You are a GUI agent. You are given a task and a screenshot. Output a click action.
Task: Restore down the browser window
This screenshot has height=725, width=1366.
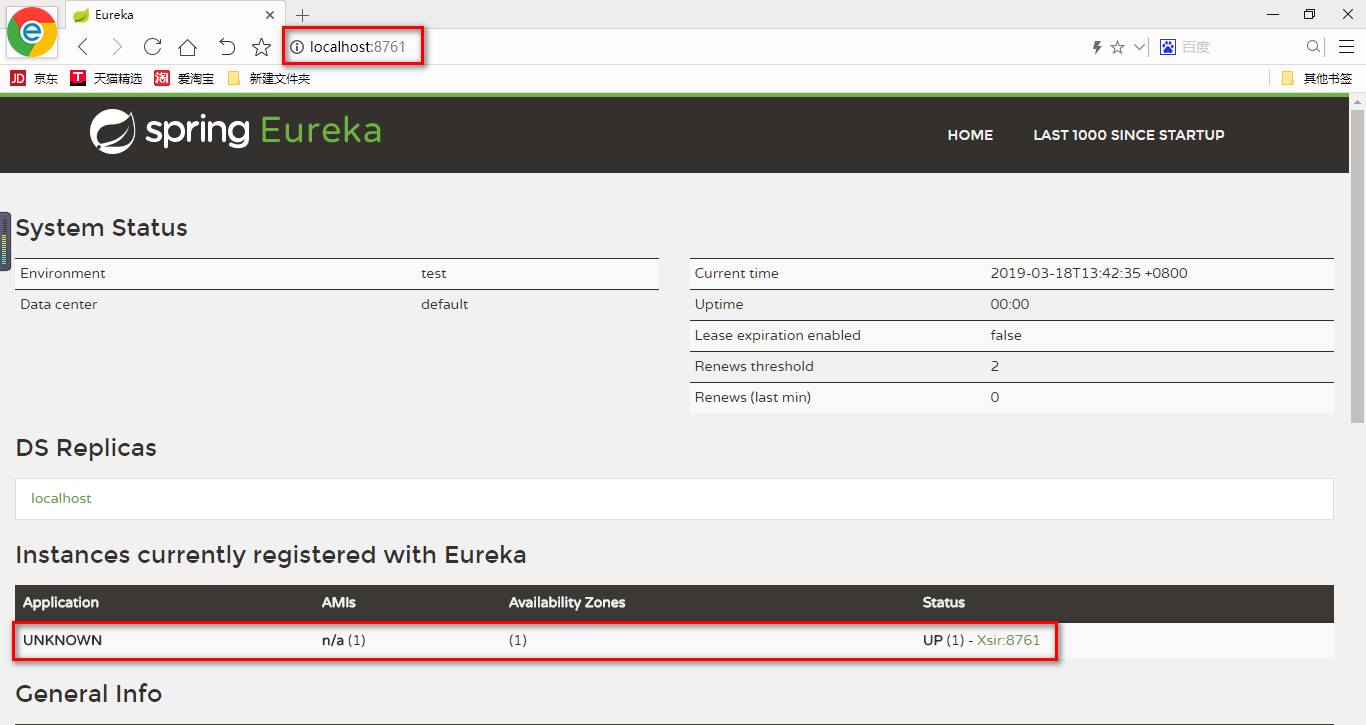(x=1310, y=14)
